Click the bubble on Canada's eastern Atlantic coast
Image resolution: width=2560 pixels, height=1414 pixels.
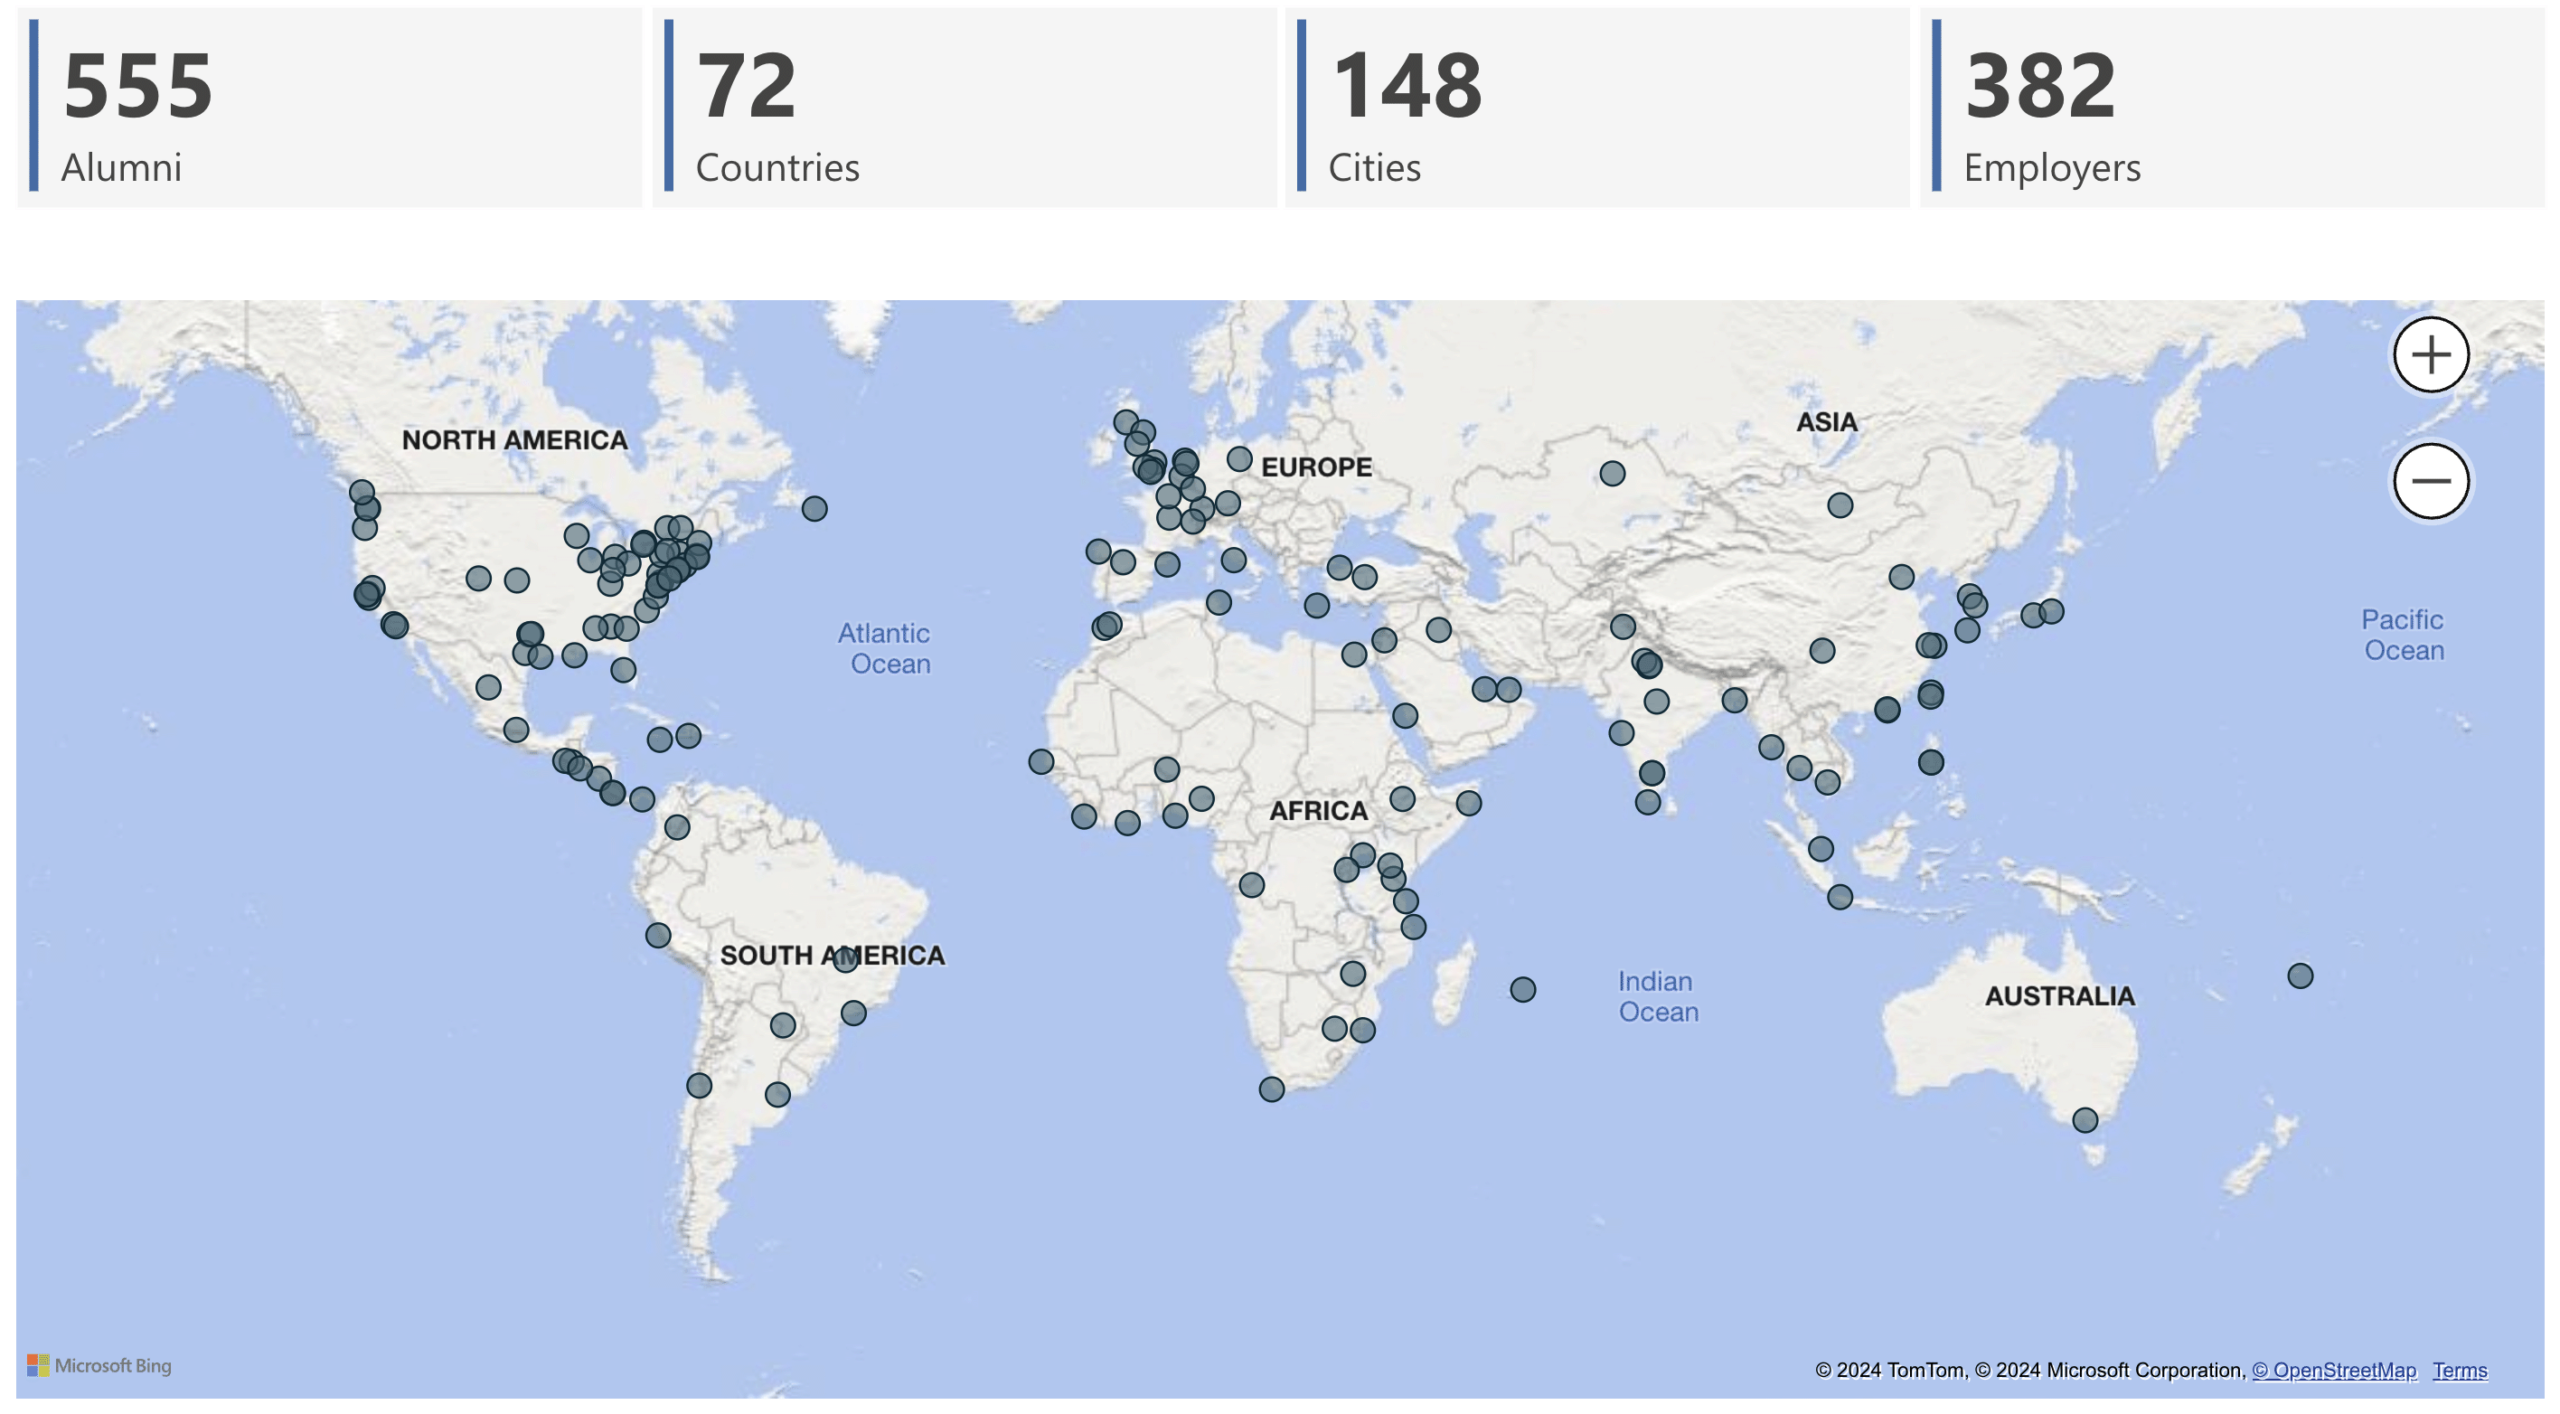[814, 509]
